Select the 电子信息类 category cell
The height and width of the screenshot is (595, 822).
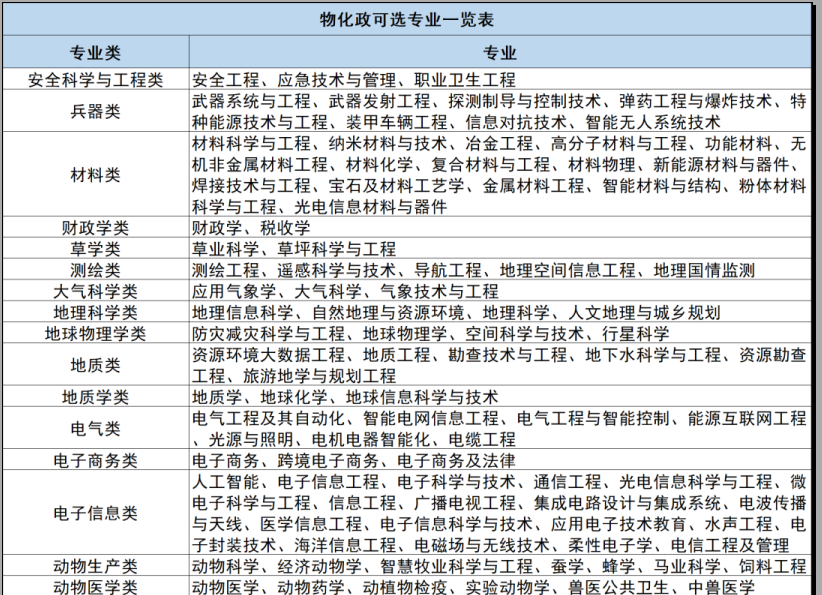tap(96, 513)
